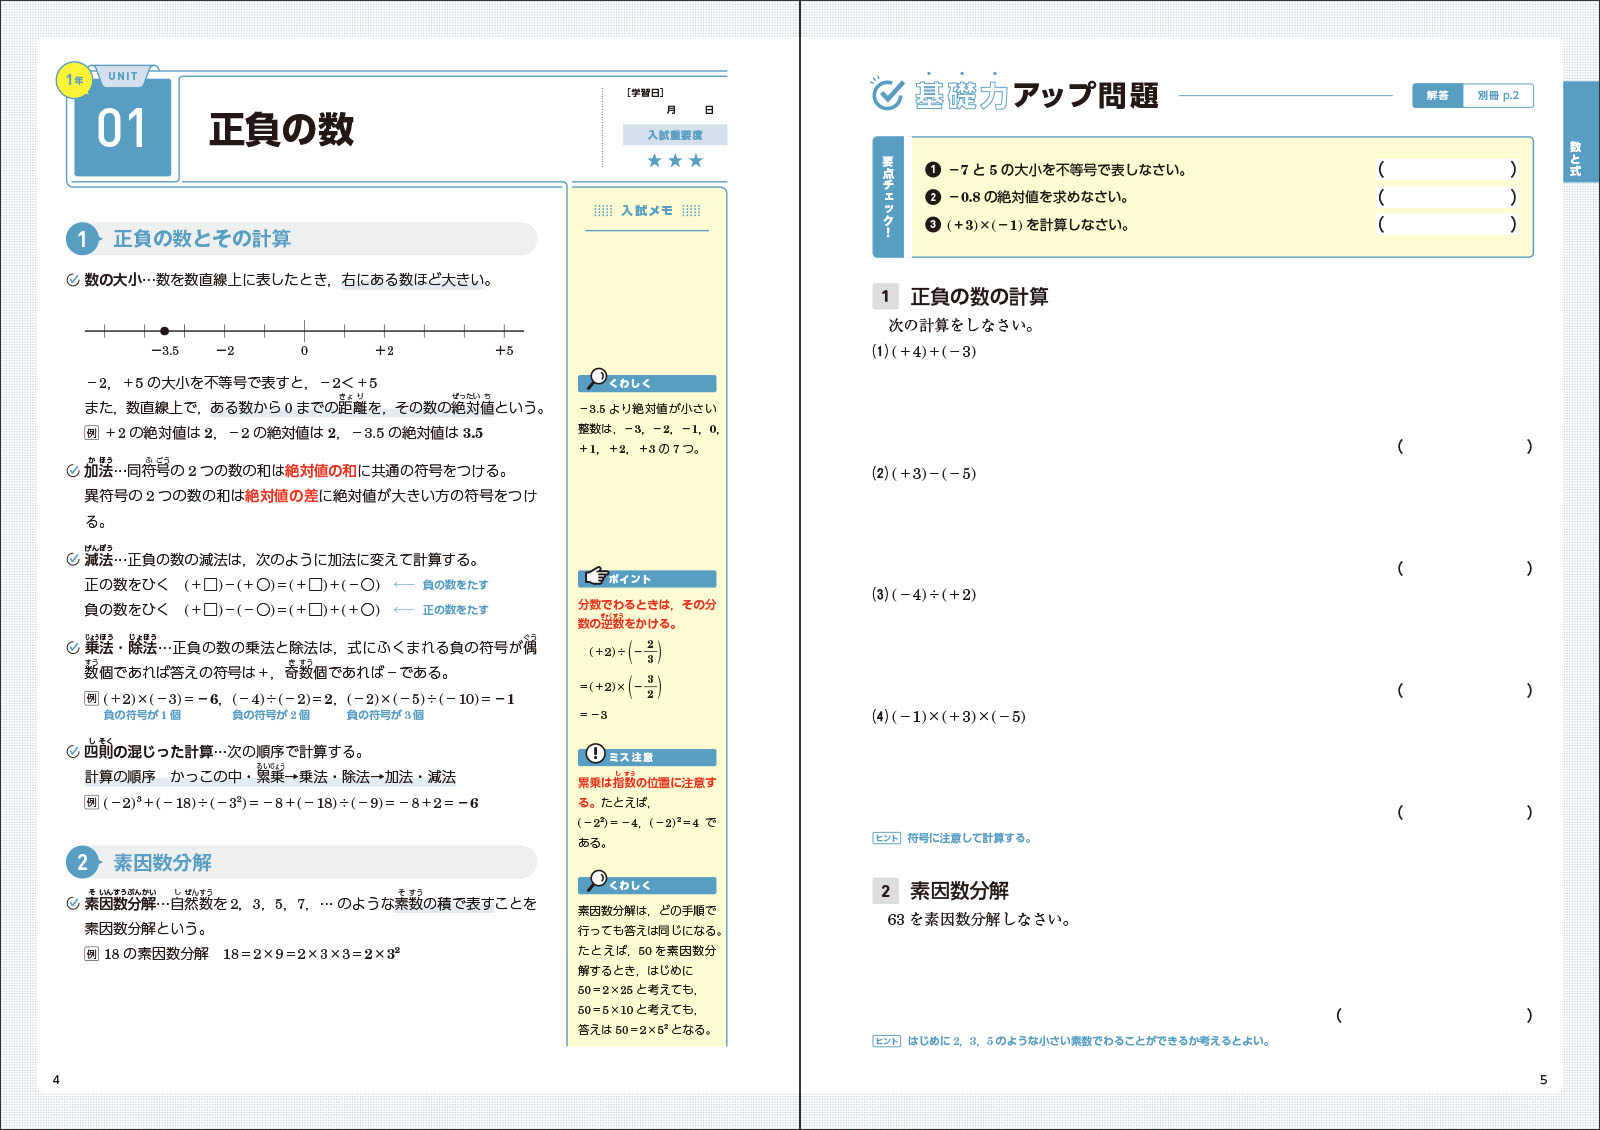Click the blue circle 2 beside 素因数分解 heading

(x=83, y=863)
